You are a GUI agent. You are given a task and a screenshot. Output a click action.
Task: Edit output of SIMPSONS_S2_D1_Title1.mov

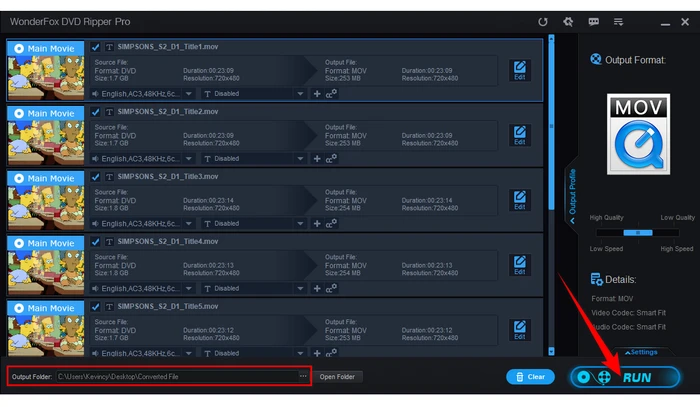520,71
